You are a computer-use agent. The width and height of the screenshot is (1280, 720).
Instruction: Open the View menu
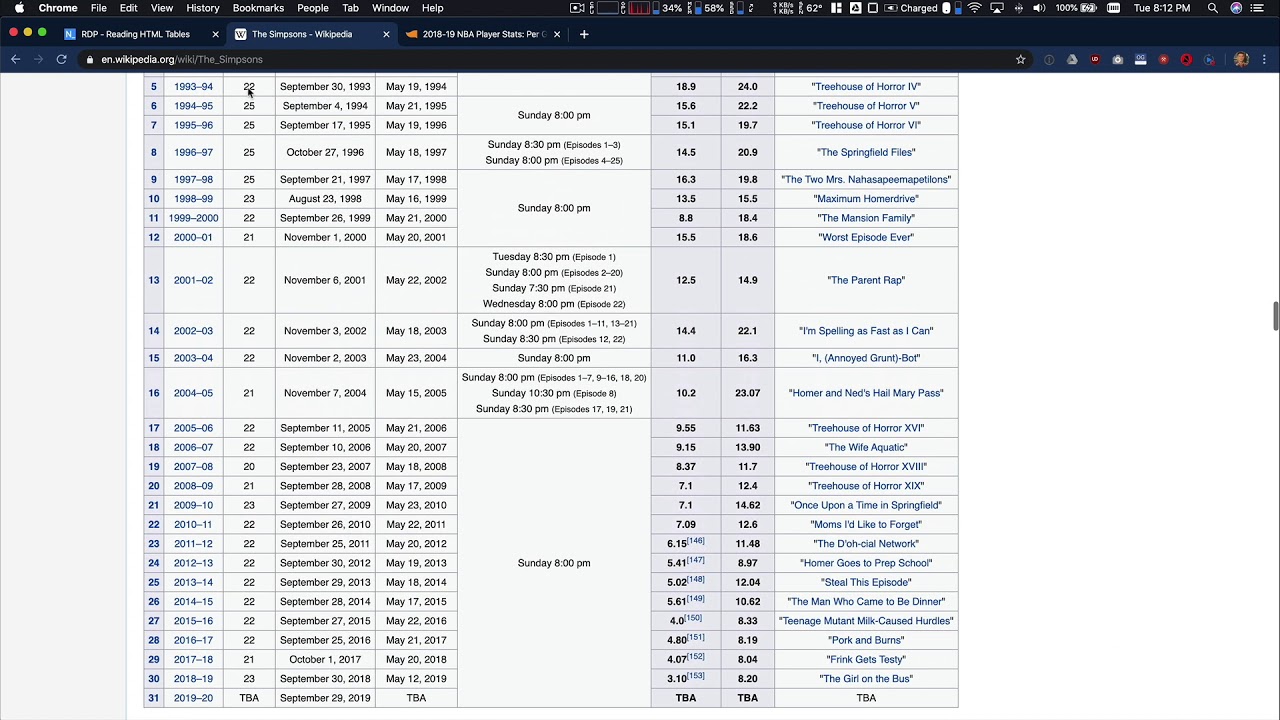(161, 8)
